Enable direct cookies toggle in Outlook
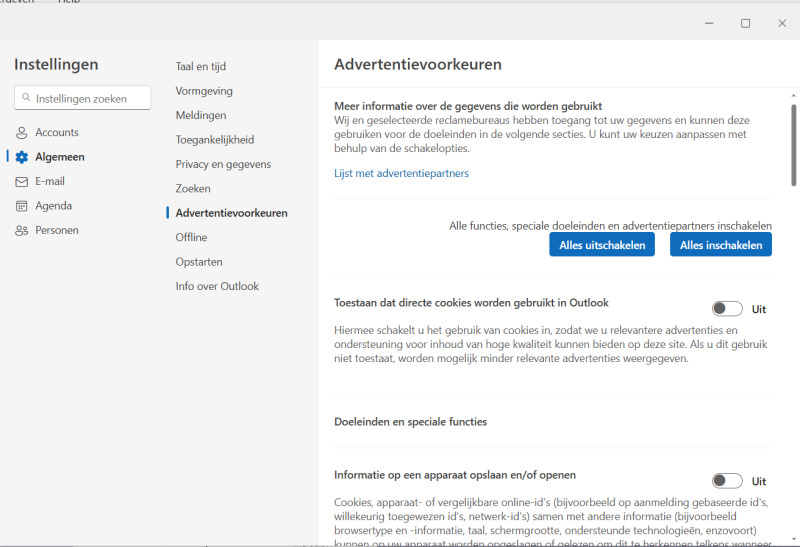The width and height of the screenshot is (800, 547). click(727, 309)
